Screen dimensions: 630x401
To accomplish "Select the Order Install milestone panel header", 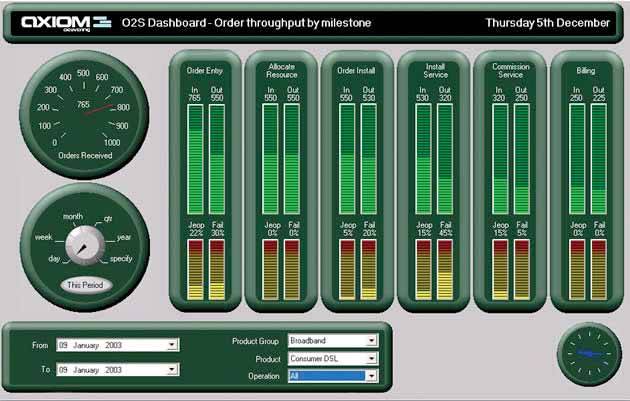I will click(x=357, y=71).
